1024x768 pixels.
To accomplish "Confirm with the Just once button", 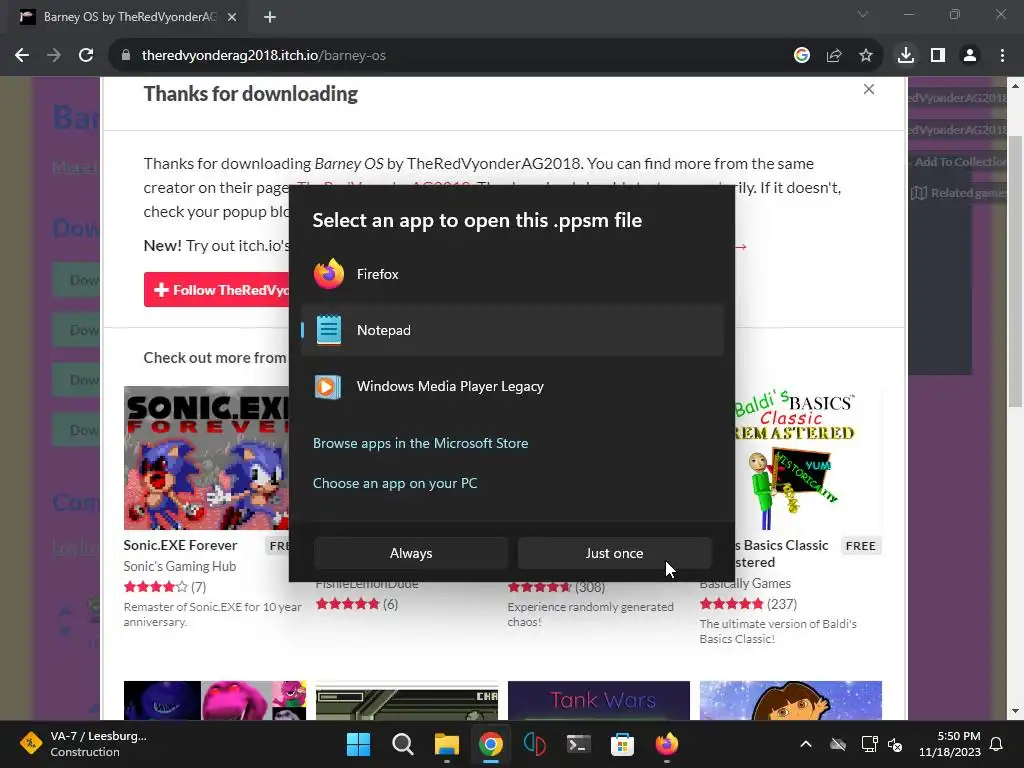I will point(614,553).
